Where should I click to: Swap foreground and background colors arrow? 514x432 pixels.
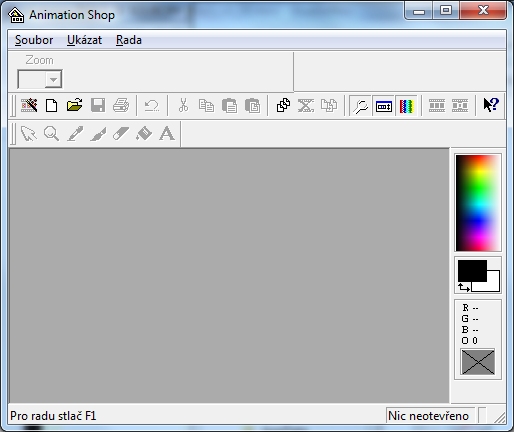[x=464, y=287]
